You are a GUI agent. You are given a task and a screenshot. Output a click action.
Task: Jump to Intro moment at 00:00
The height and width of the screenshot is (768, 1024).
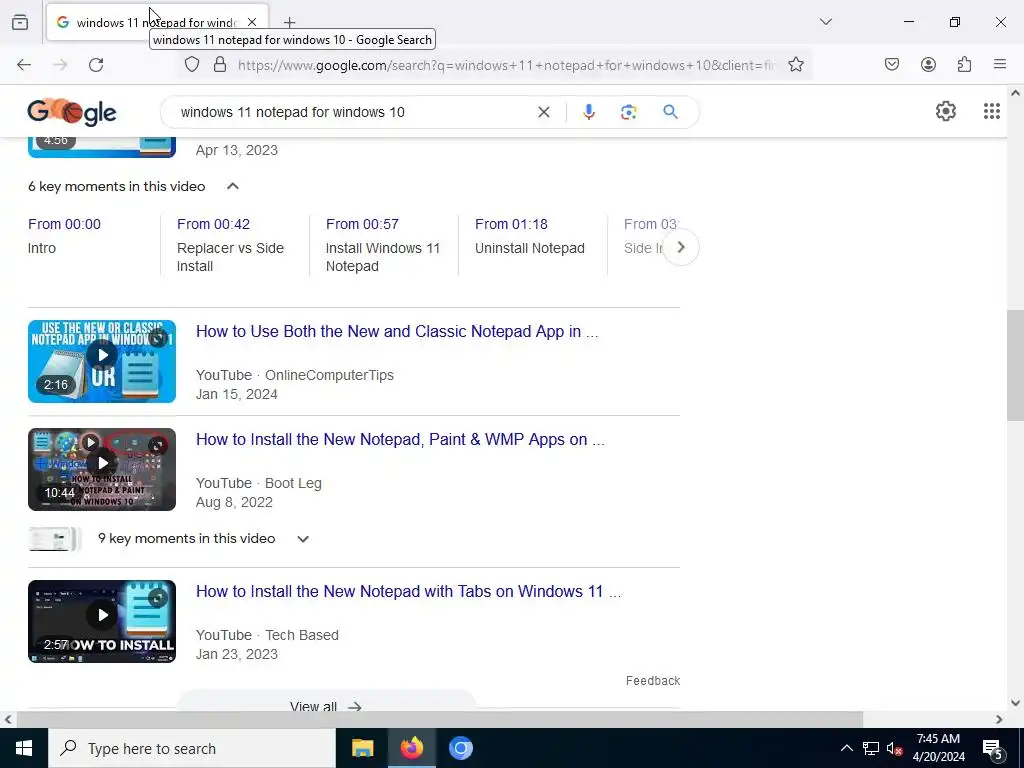(64, 236)
